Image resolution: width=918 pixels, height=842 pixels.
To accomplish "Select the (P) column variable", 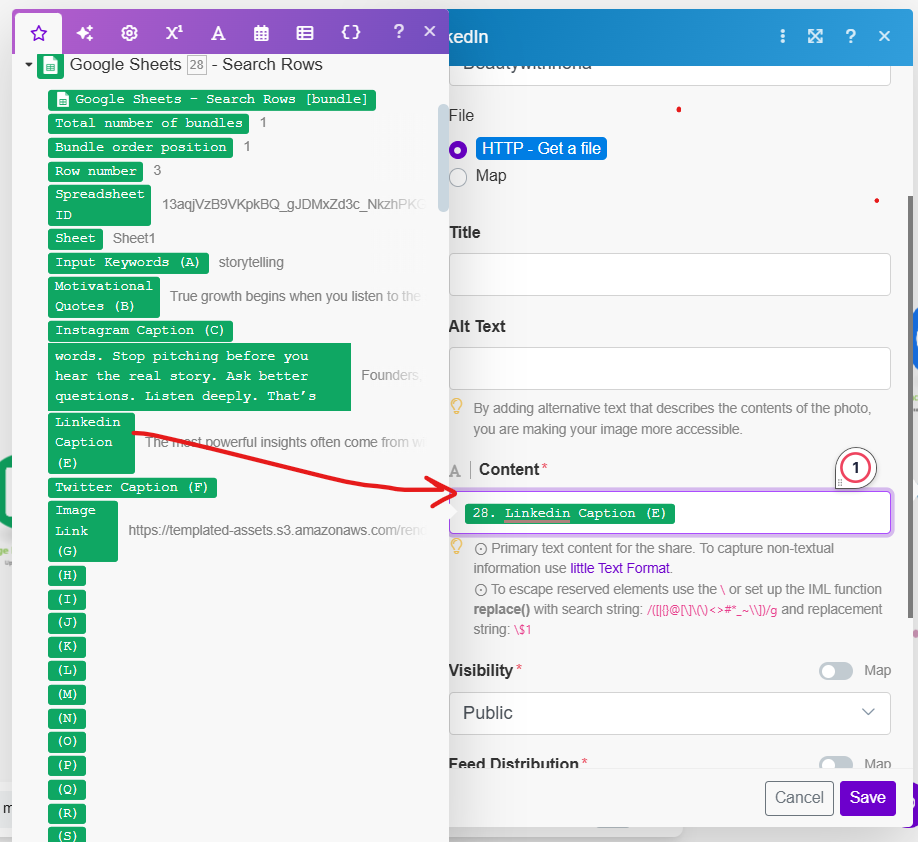I will [x=67, y=766].
